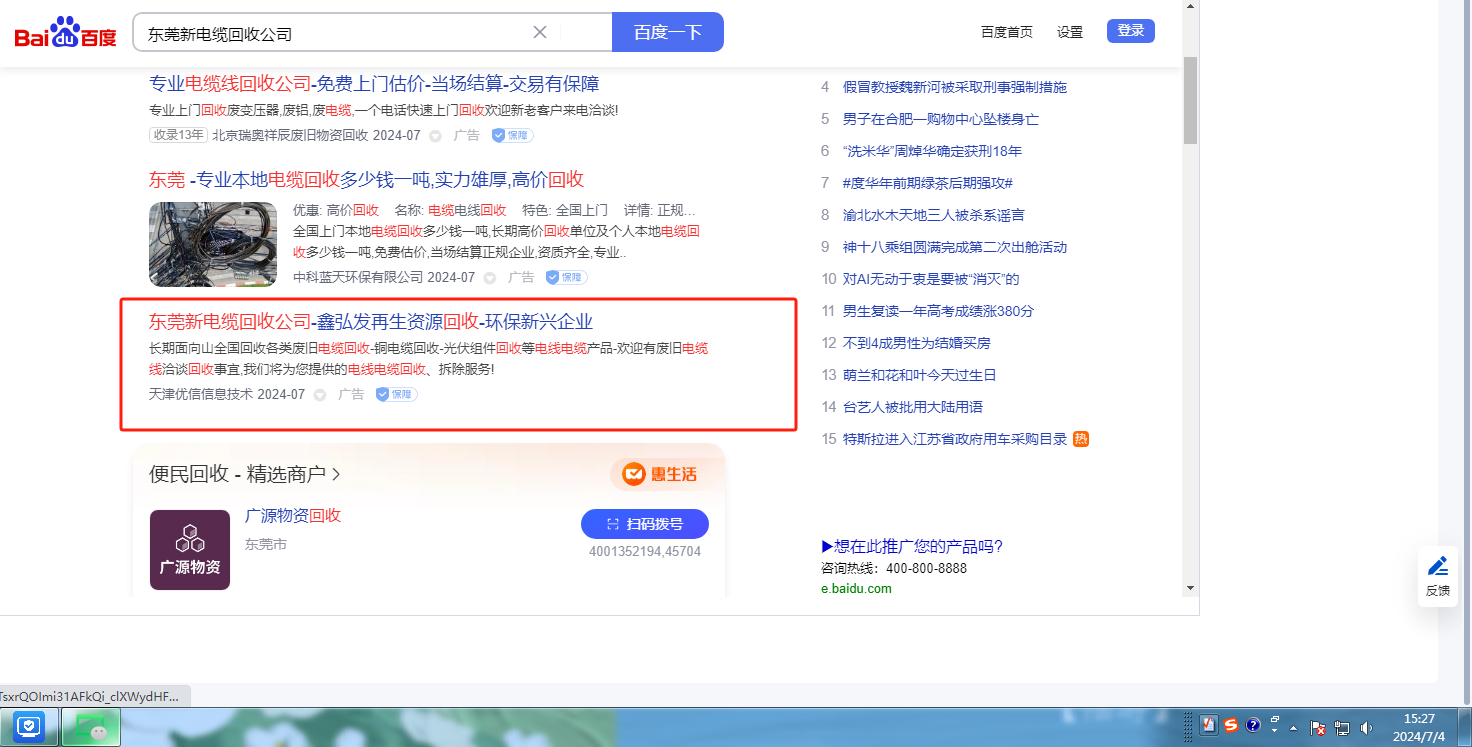Open result 东莞新电缆回收公司-鑫弘发再生资源回收
The image size is (1472, 747).
[x=371, y=322]
